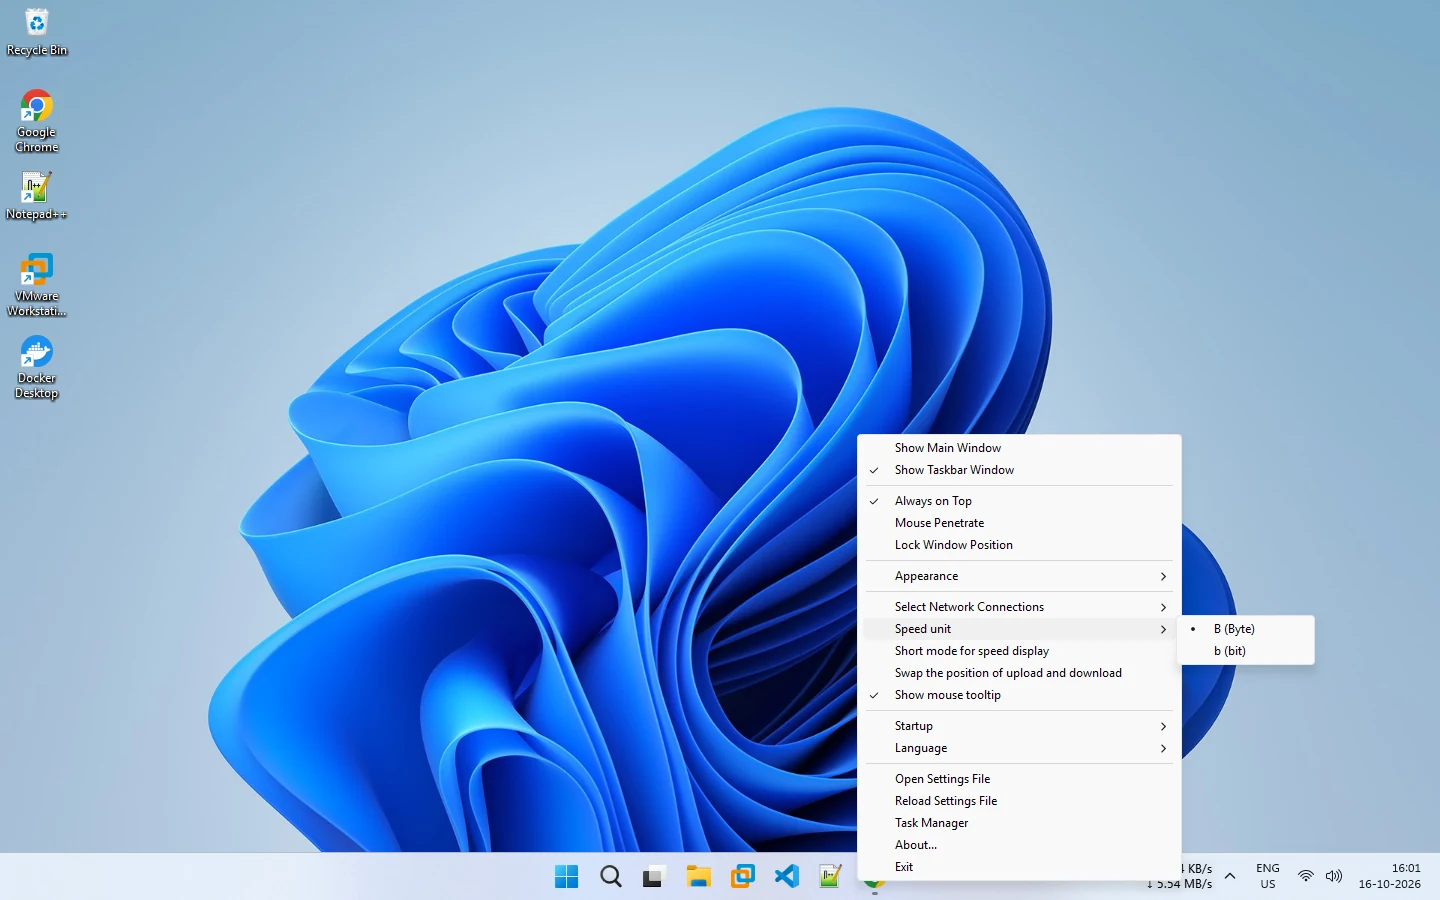
Task: Show hidden tray icons chevron
Action: [x=1230, y=877]
